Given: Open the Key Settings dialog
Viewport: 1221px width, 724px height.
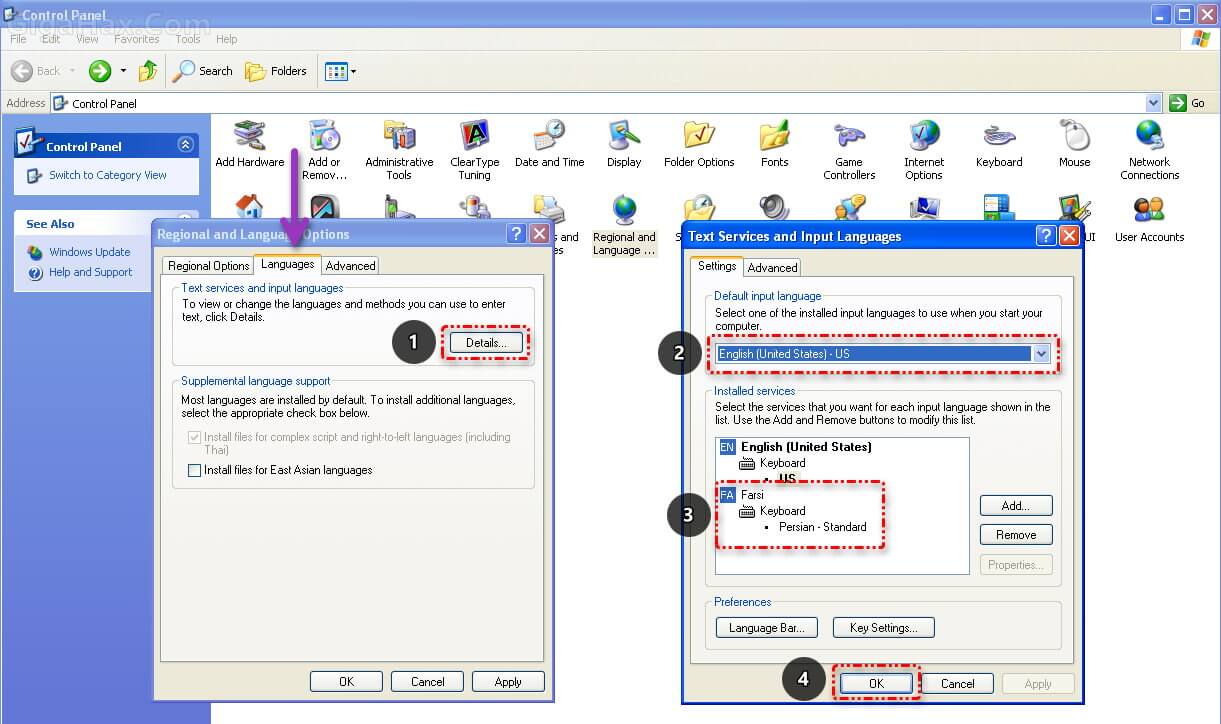Looking at the screenshot, I should 883,628.
